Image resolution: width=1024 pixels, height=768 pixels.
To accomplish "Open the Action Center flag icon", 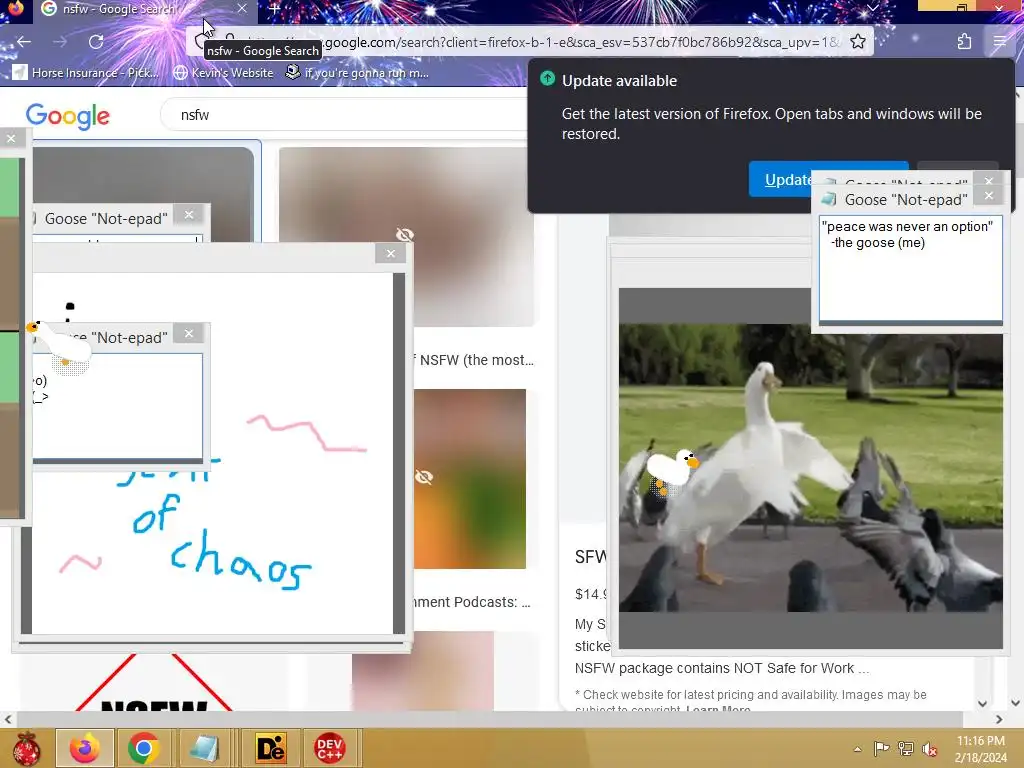I will click(881, 749).
